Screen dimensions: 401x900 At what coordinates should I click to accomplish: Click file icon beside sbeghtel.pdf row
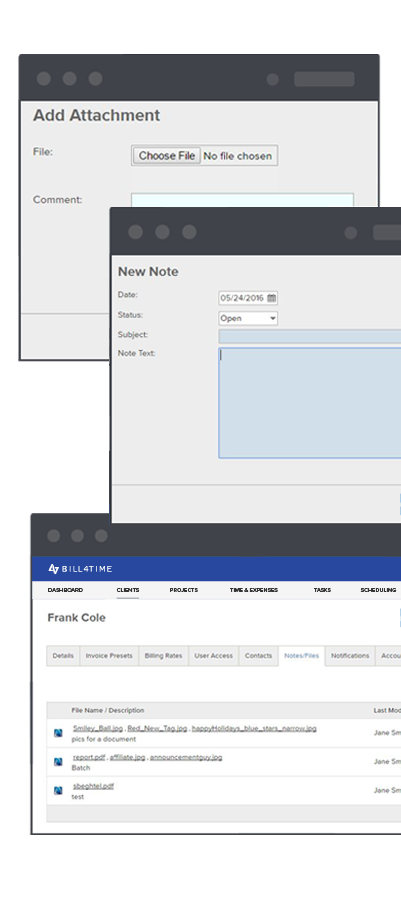coord(58,790)
